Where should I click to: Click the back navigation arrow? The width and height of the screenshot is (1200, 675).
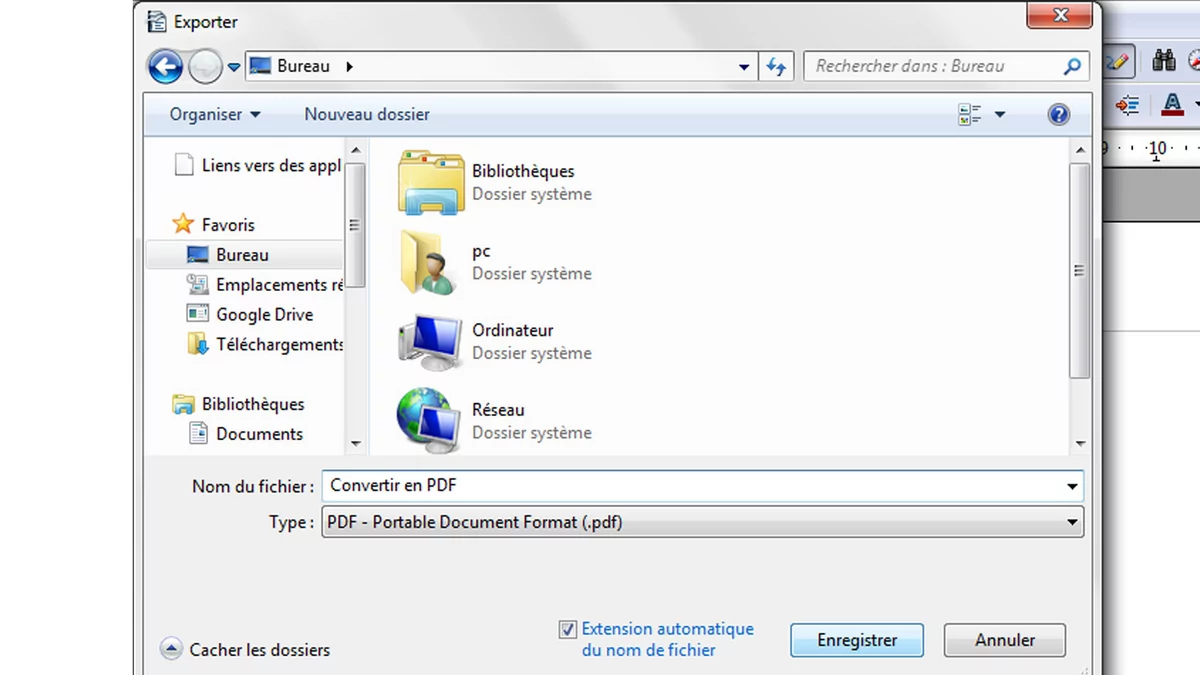(x=165, y=67)
